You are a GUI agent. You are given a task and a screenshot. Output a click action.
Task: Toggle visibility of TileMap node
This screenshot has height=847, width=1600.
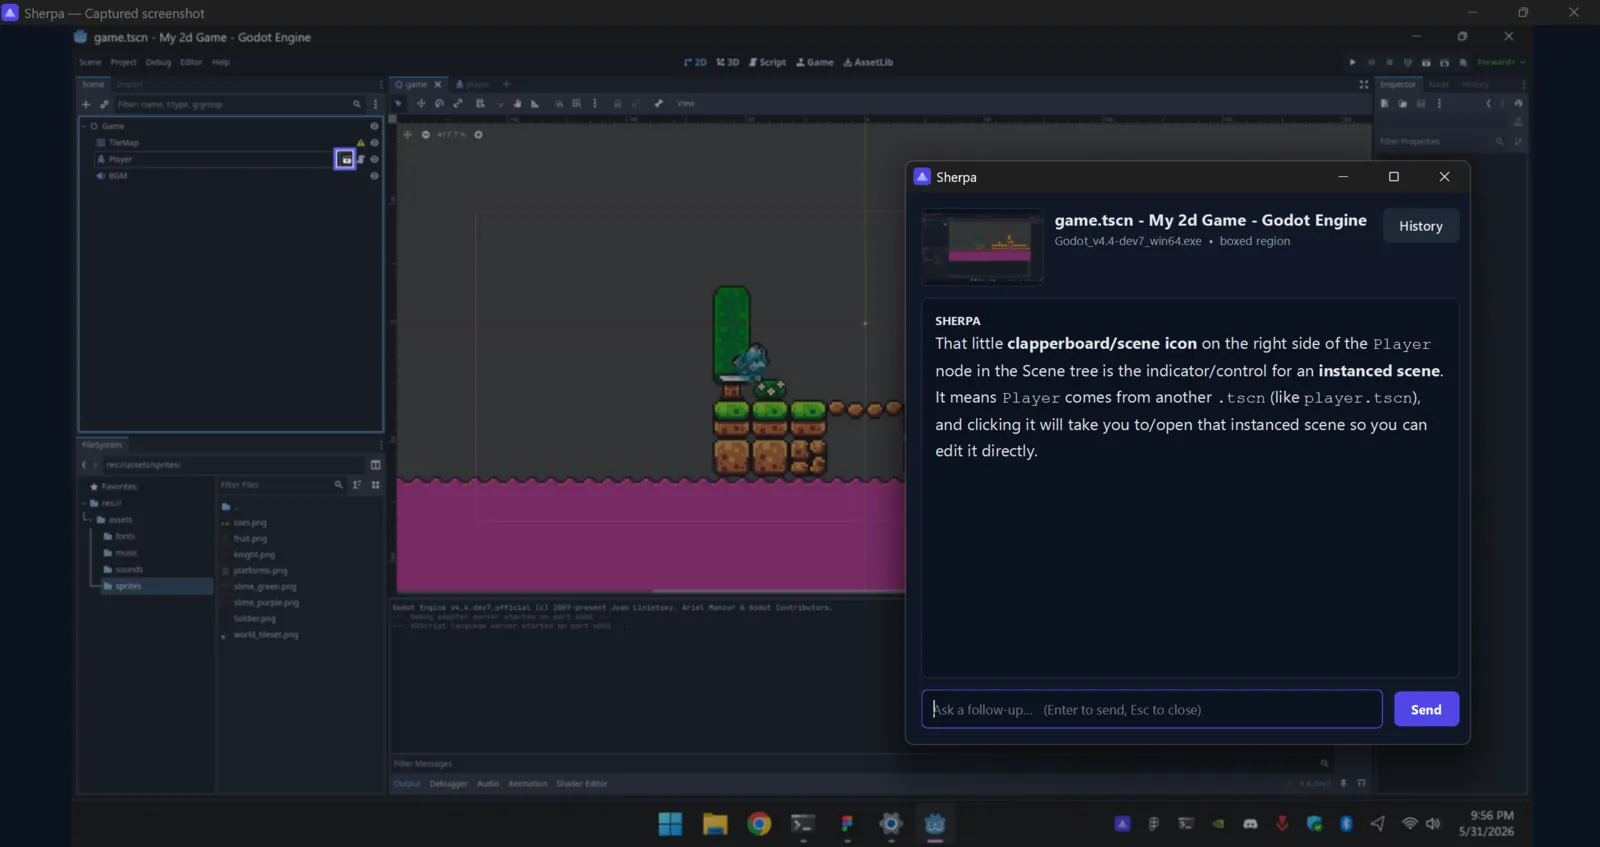(x=375, y=143)
